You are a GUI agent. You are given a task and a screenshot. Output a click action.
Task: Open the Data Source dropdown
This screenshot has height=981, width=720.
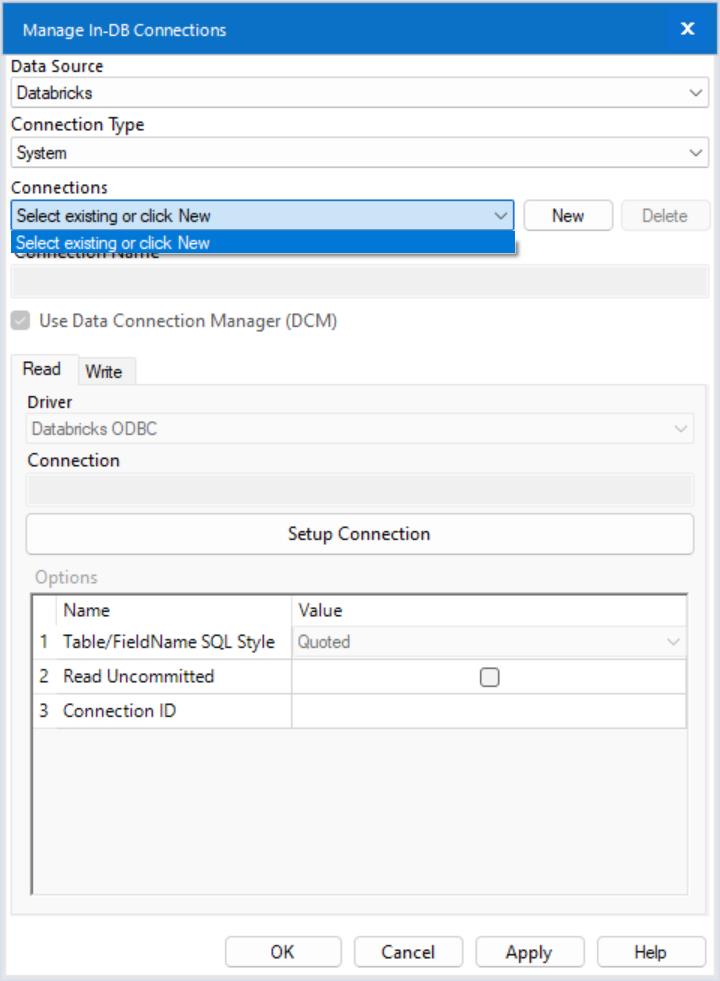click(695, 92)
